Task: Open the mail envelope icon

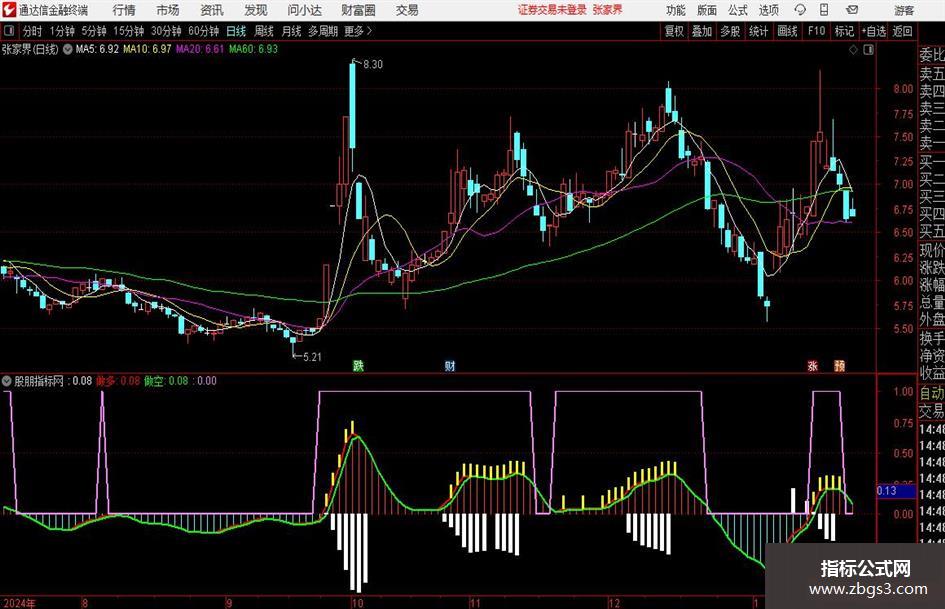Action: pyautogui.click(x=852, y=10)
